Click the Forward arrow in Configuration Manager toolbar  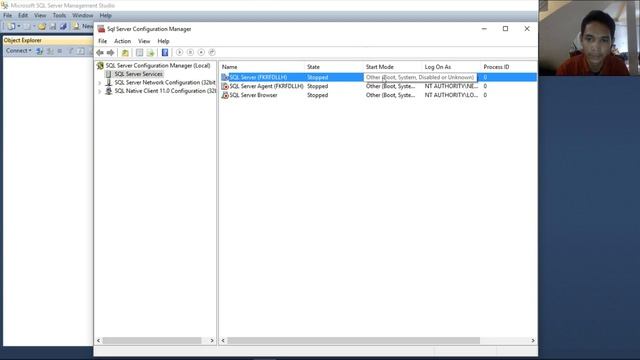click(x=111, y=53)
